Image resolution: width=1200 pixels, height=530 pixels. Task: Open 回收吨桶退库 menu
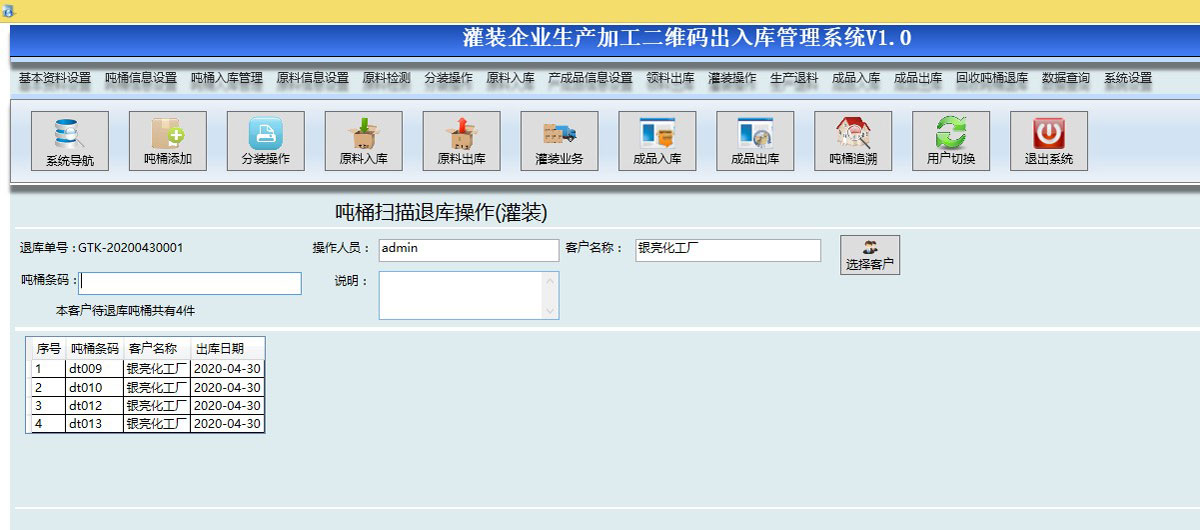(x=992, y=78)
